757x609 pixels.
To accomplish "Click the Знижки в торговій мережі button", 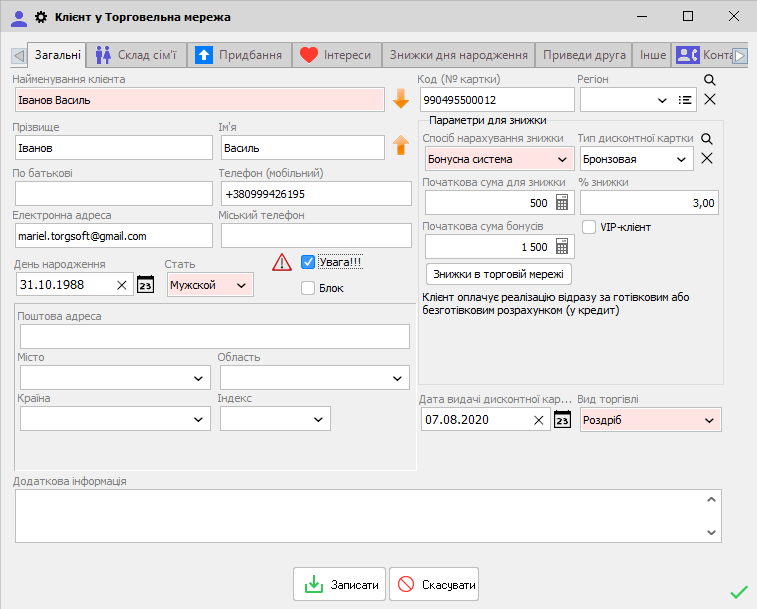I will coord(499,274).
